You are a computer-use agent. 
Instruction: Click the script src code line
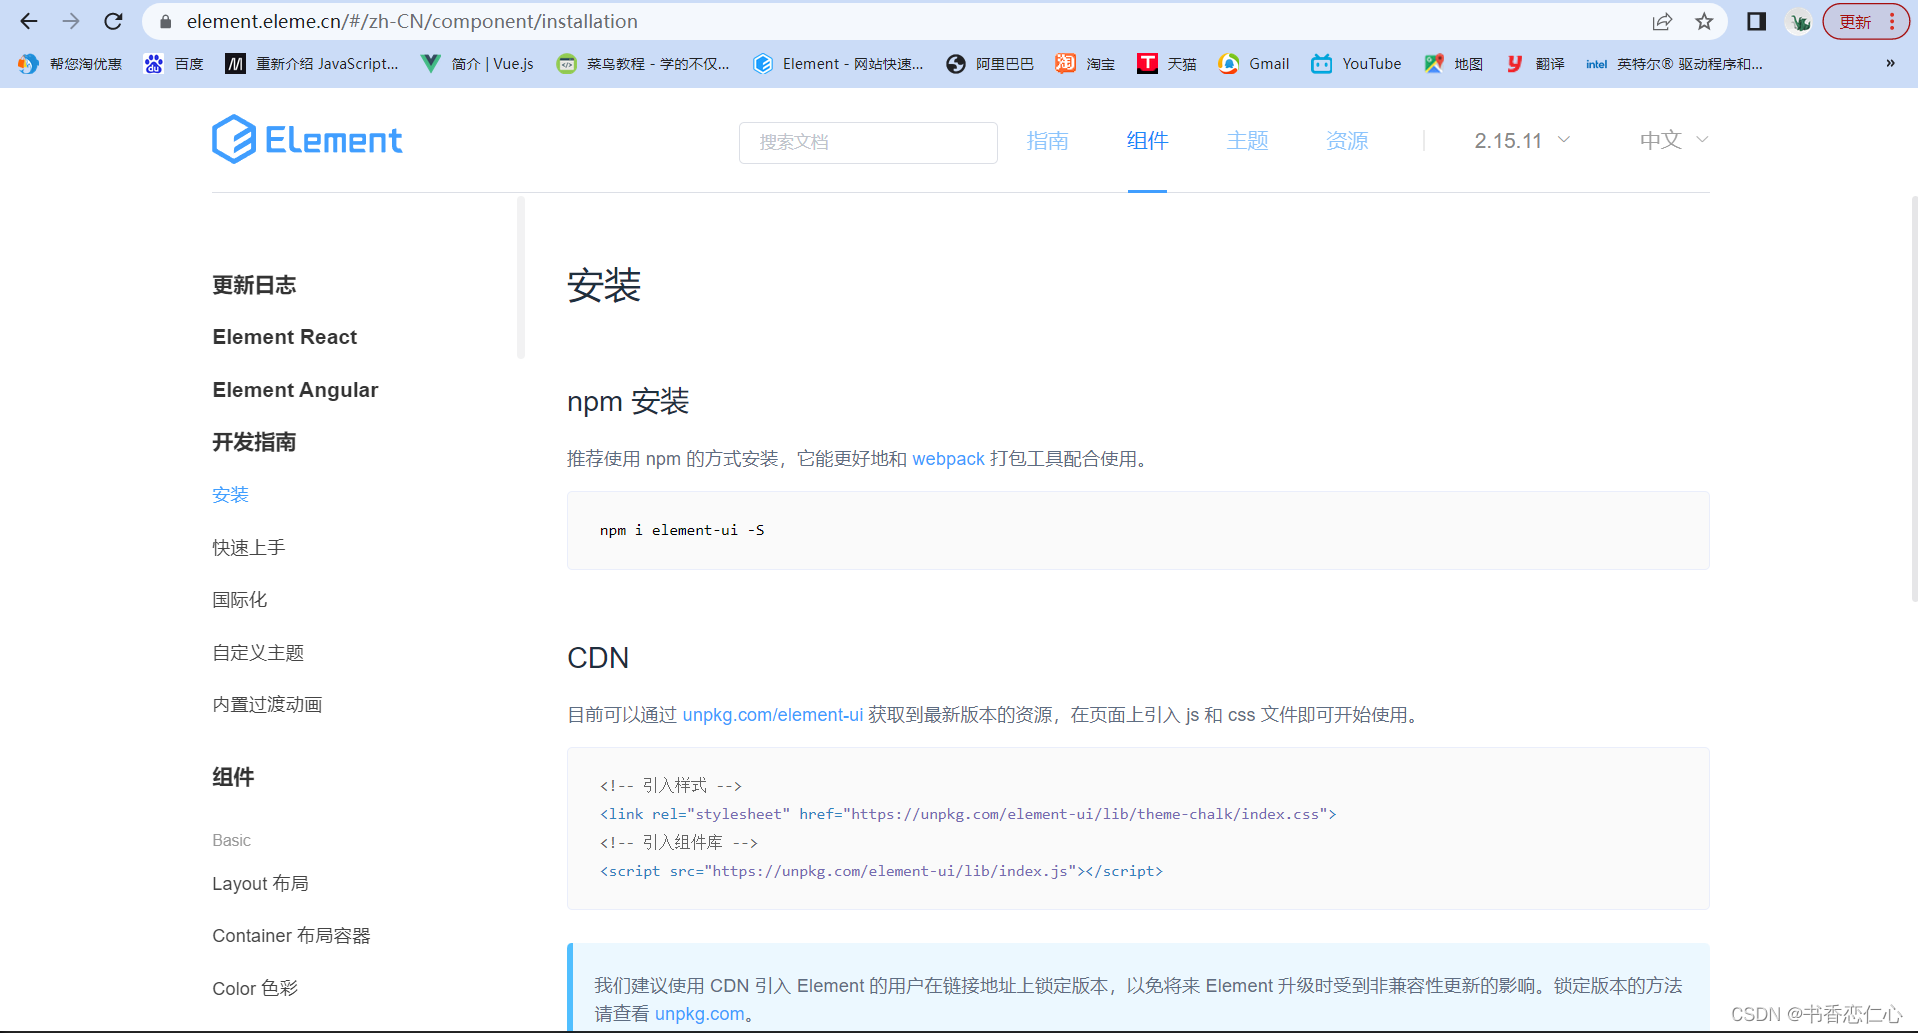pos(881,871)
